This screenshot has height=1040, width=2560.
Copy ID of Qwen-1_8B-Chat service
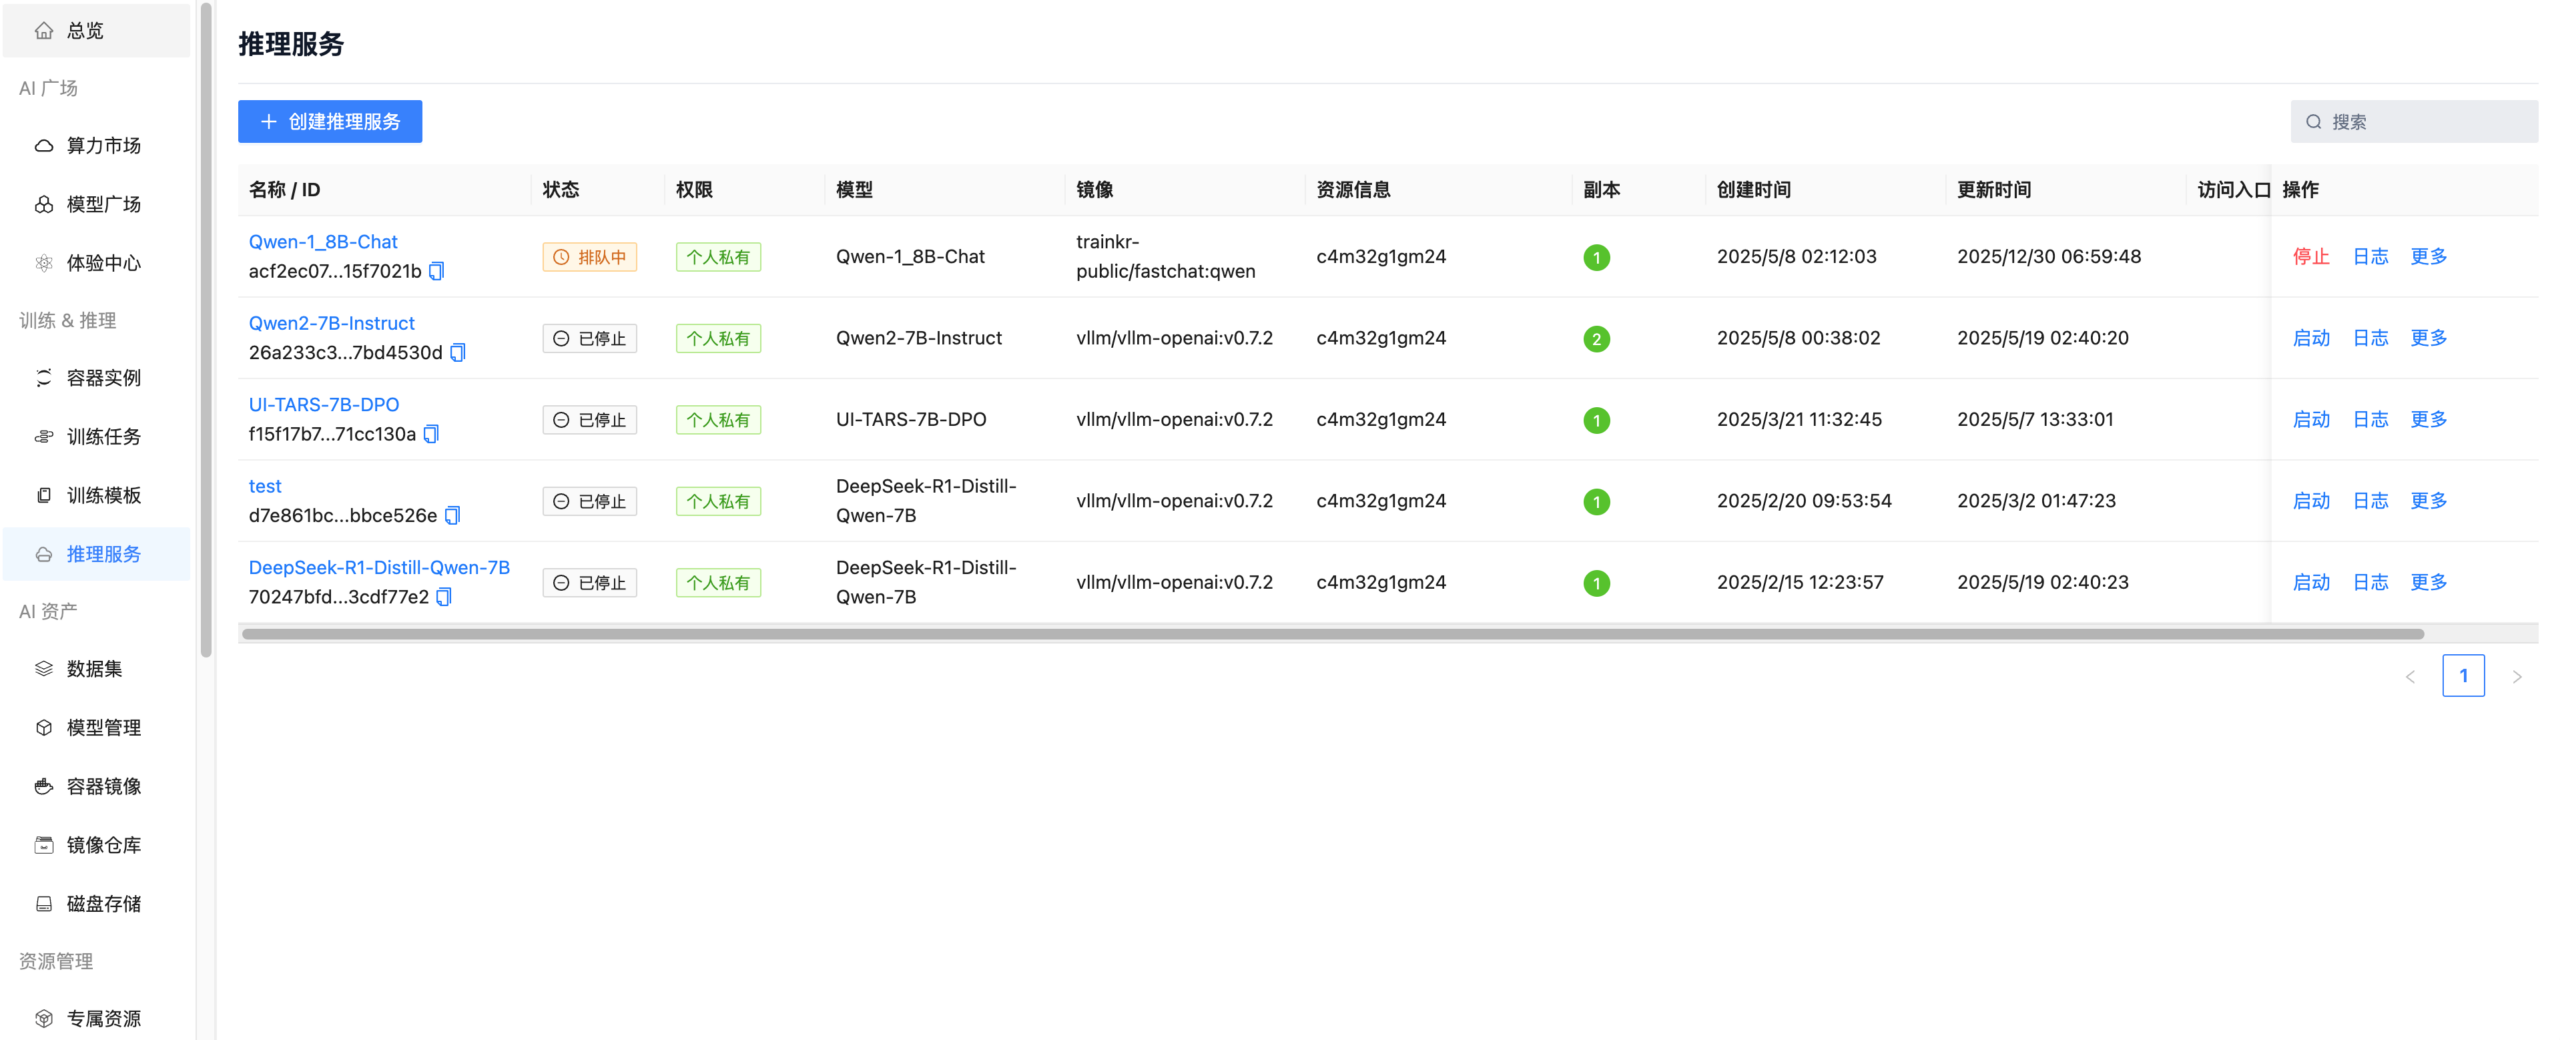(x=436, y=271)
